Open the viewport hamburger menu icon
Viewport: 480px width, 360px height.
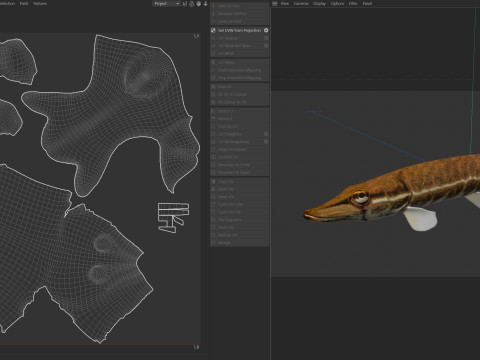(275, 4)
